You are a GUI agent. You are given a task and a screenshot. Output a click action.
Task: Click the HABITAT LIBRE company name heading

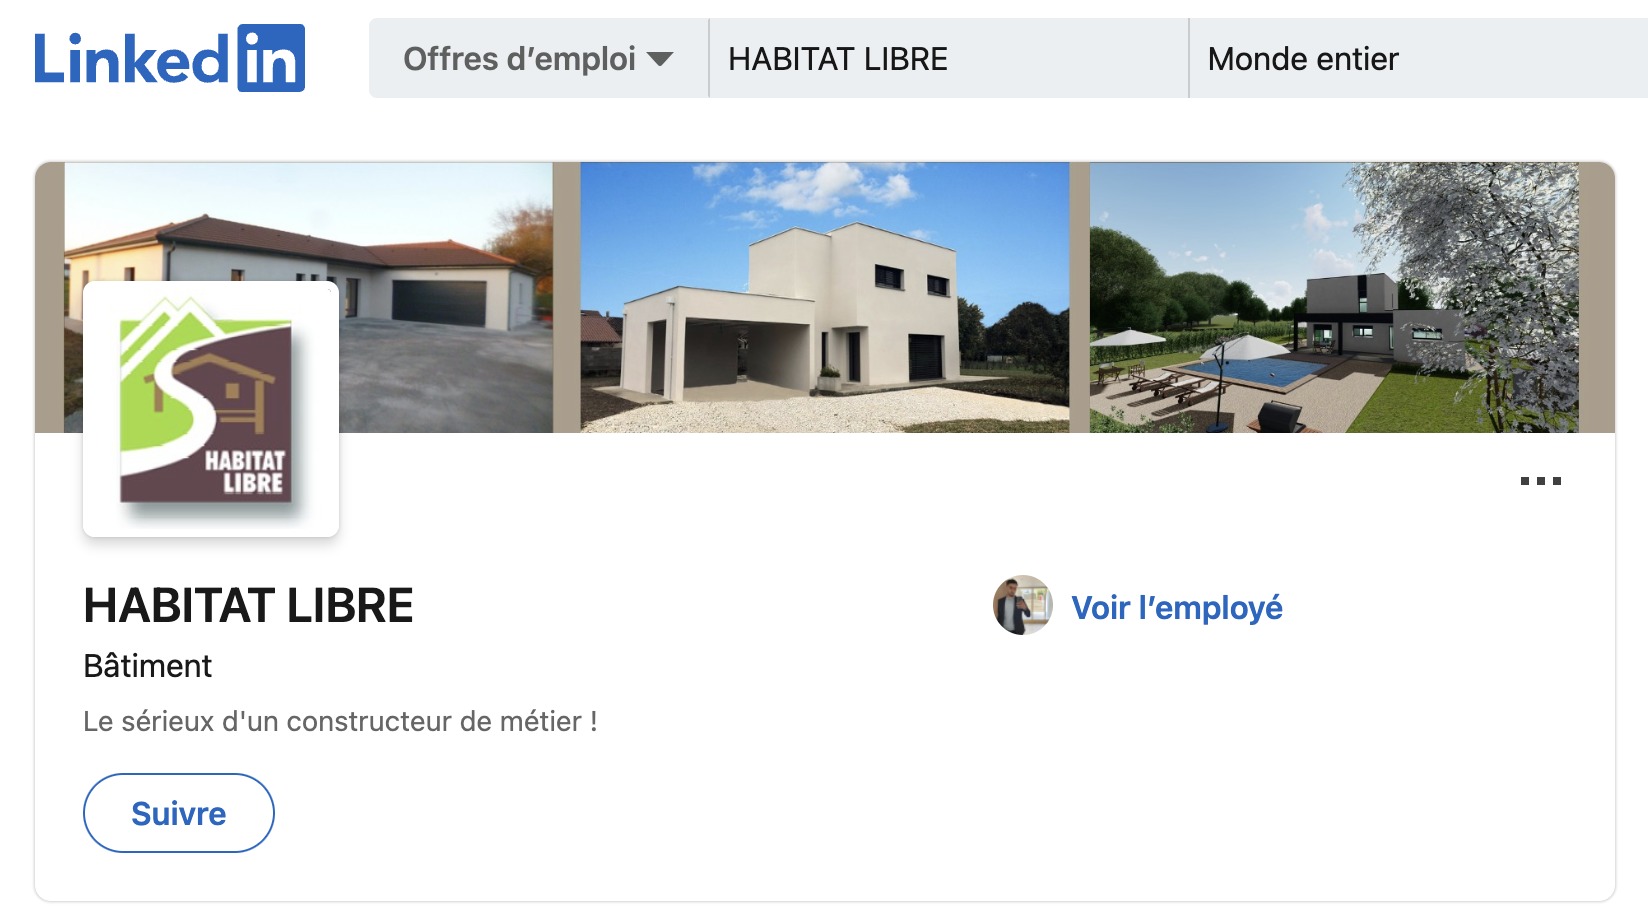(x=248, y=606)
